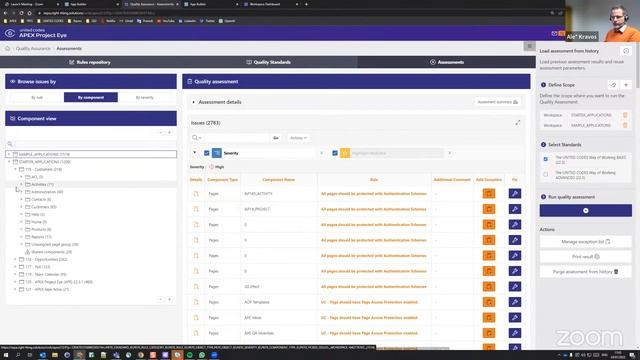Open details for the AP14_PROJECT row

click(196, 209)
